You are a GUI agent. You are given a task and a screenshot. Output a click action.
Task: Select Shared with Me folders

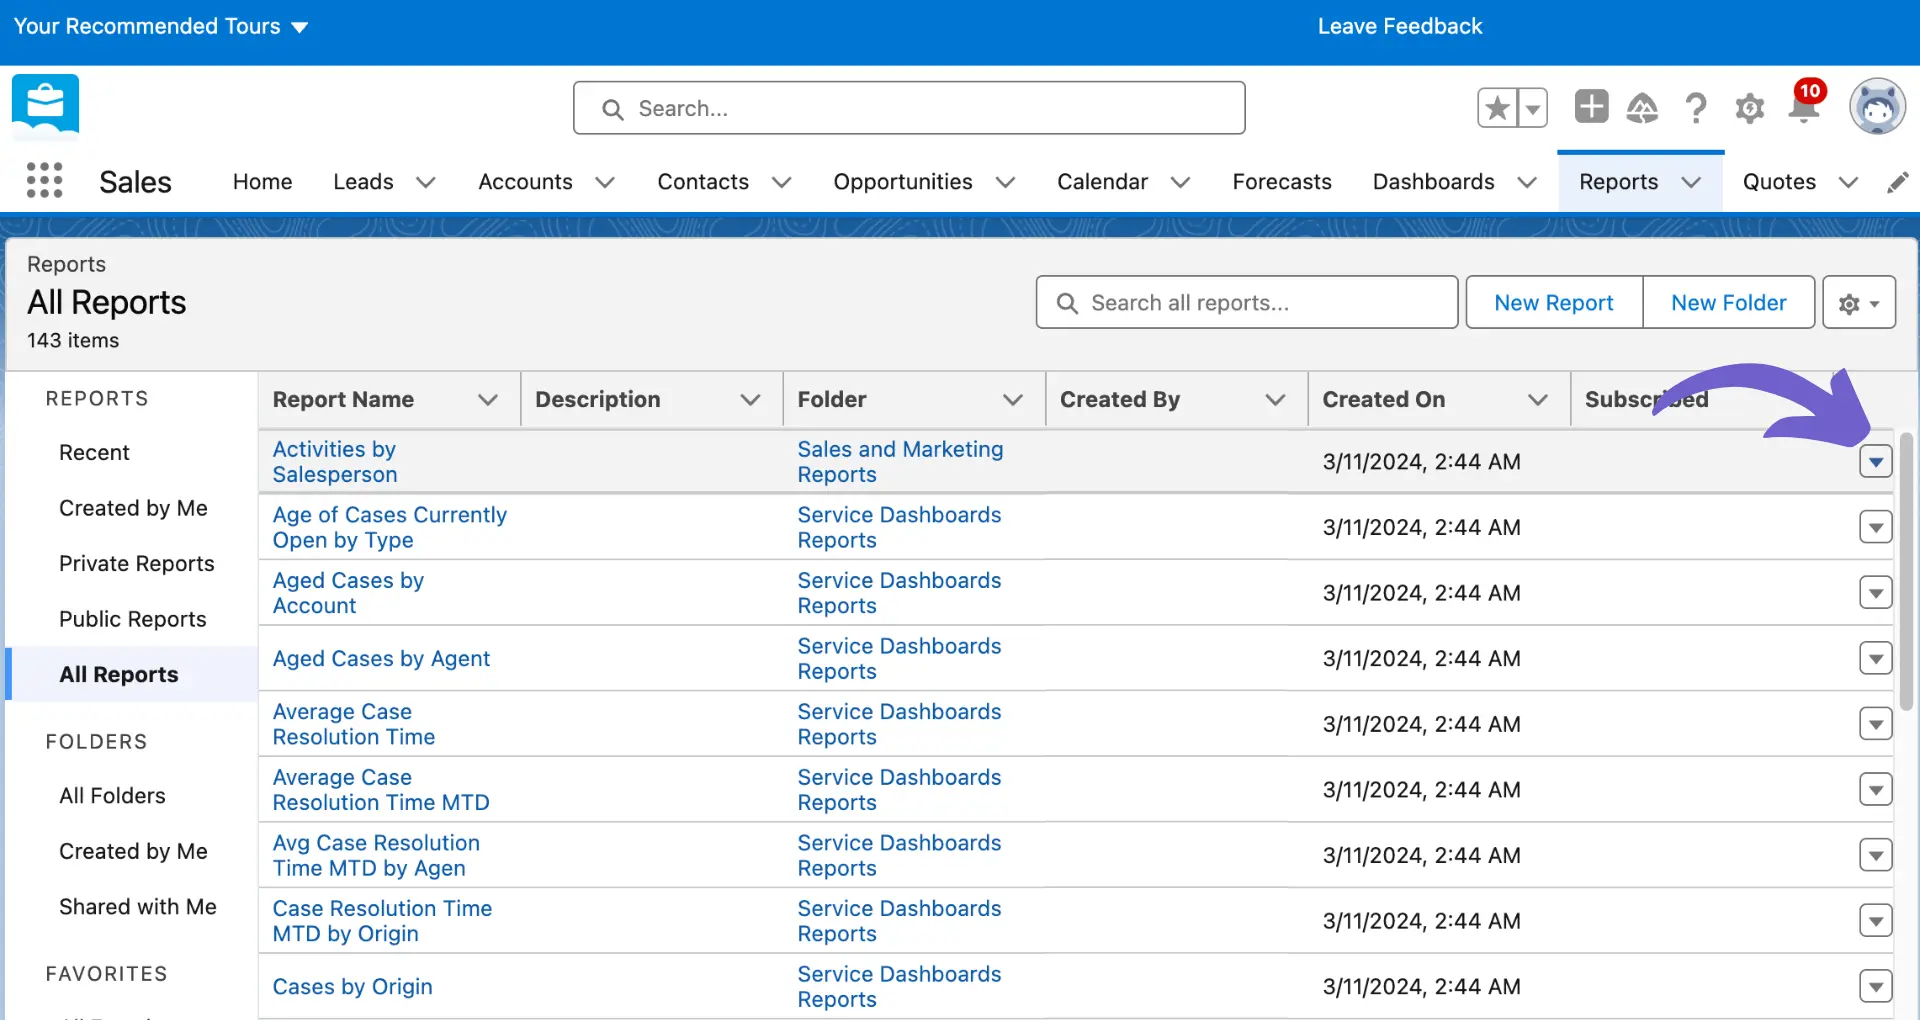point(138,906)
